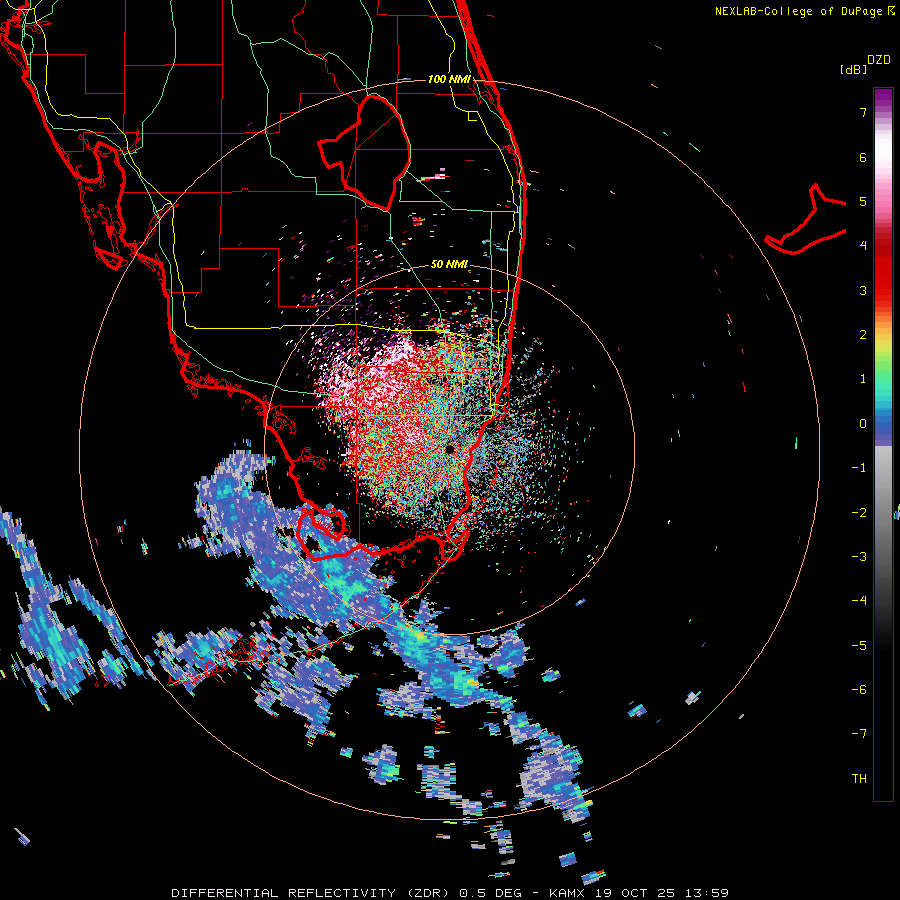The height and width of the screenshot is (900, 900).
Task: Click the black radar site dot
Action: (450, 449)
